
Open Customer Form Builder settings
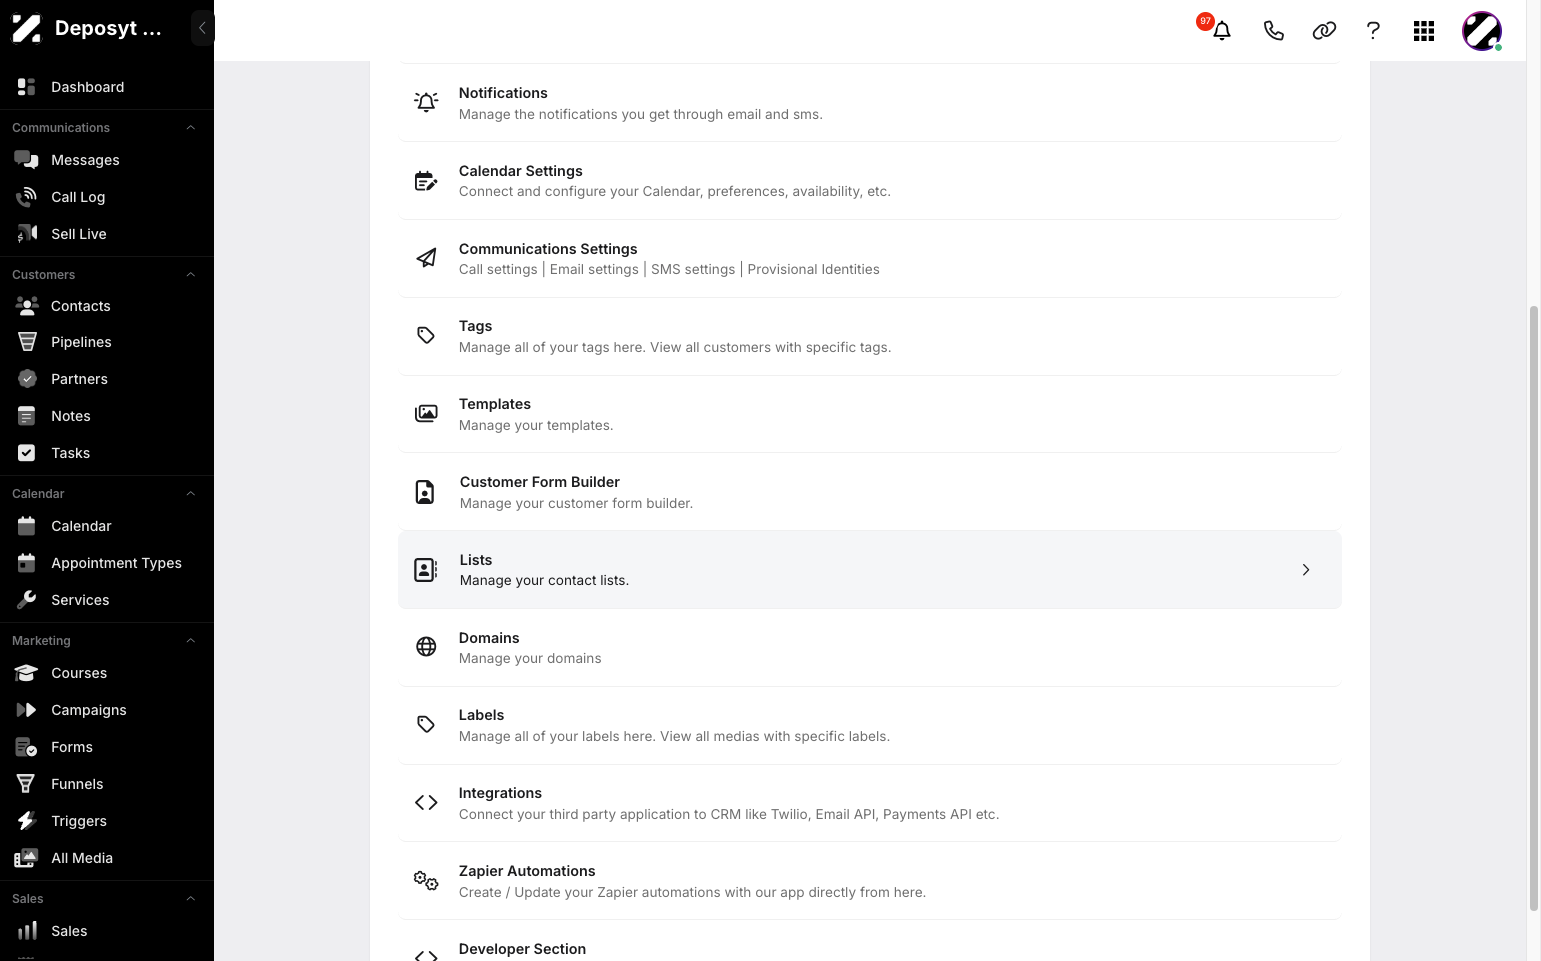[869, 492]
